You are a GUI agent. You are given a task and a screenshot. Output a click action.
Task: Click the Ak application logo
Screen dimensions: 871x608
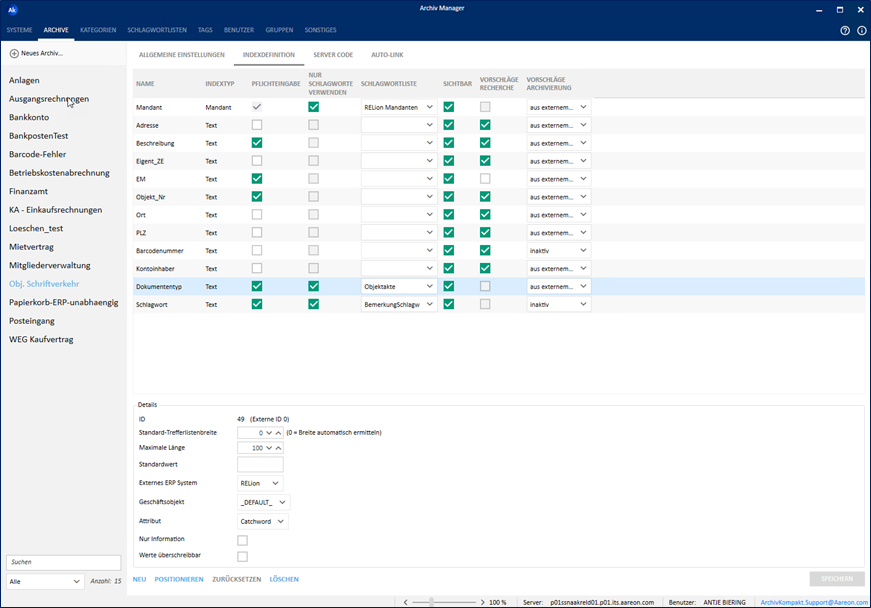pos(13,9)
